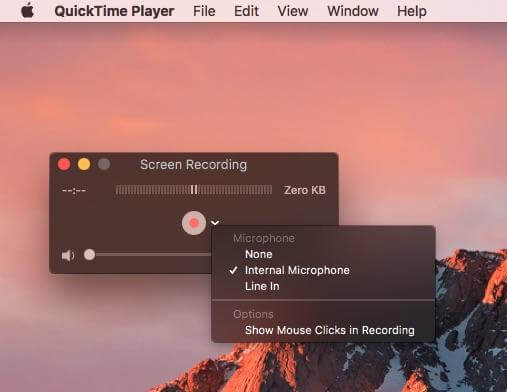Close the Screen Recording window

tap(64, 164)
